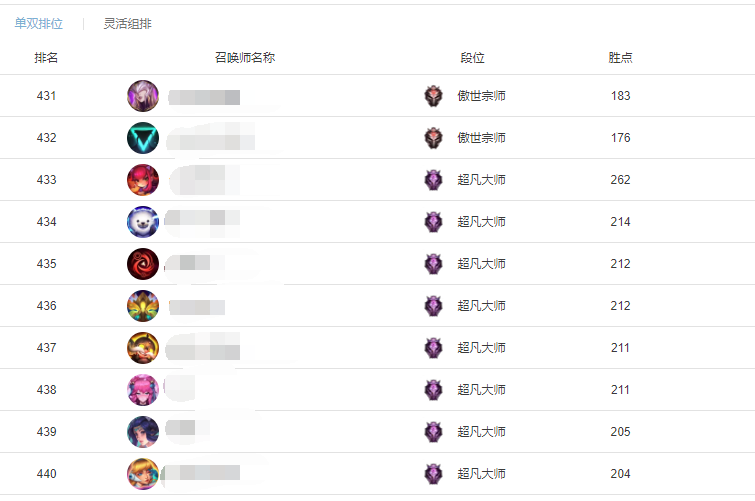
Task: Switch to the 灵活组排 tab
Action: coord(128,24)
